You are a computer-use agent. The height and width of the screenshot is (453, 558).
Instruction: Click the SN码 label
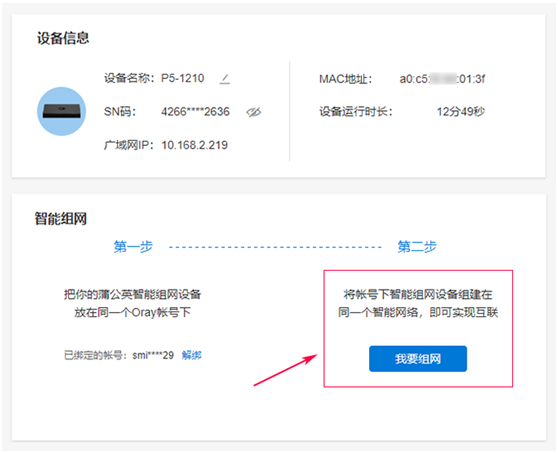(120, 112)
